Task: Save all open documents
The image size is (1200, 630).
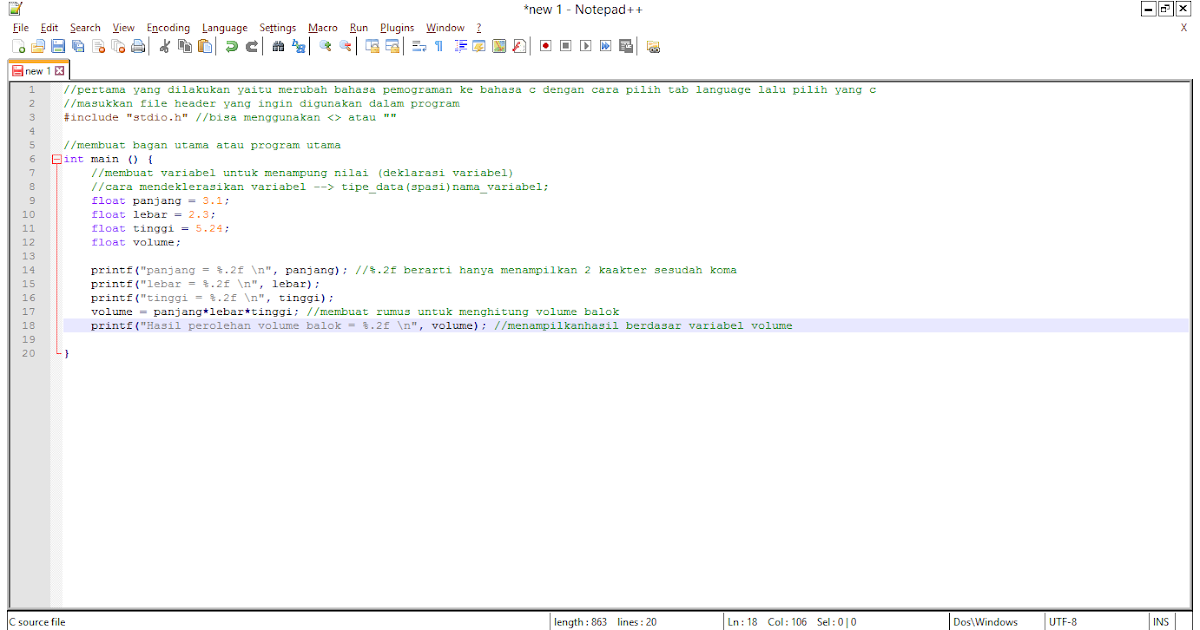Action: tap(77, 45)
